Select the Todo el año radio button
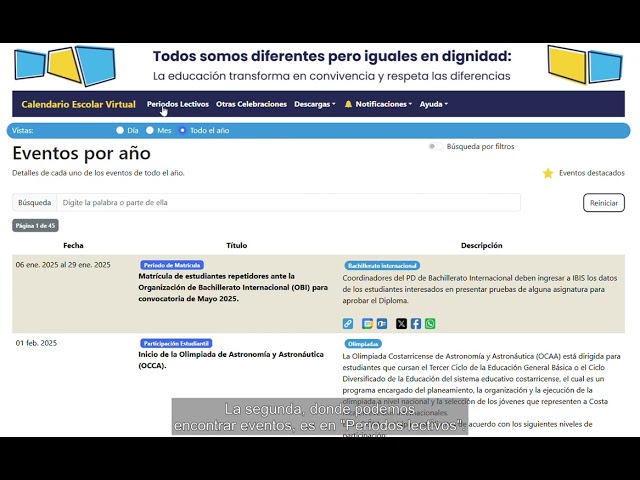Image resolution: width=640 pixels, height=480 pixels. click(182, 130)
